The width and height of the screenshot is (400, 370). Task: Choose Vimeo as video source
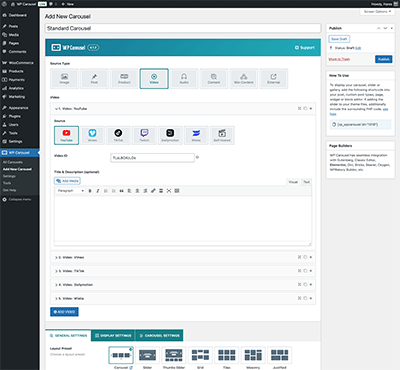click(x=92, y=135)
